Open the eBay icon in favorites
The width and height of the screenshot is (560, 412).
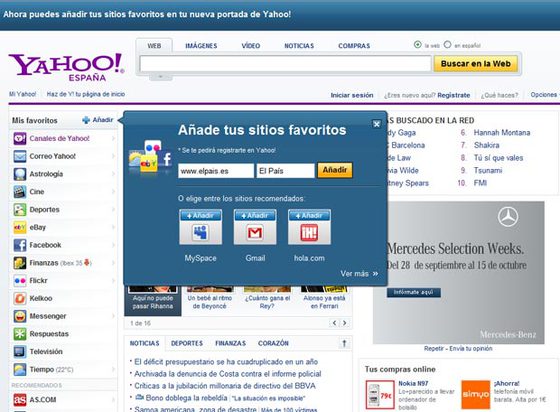tap(20, 227)
